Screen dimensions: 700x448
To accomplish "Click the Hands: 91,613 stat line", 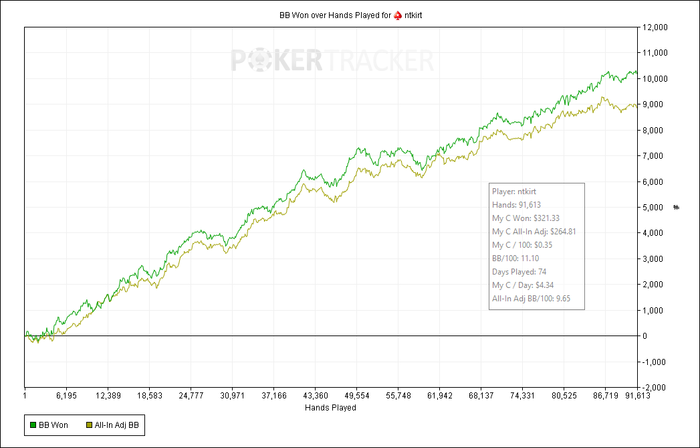I will click(x=516, y=205).
